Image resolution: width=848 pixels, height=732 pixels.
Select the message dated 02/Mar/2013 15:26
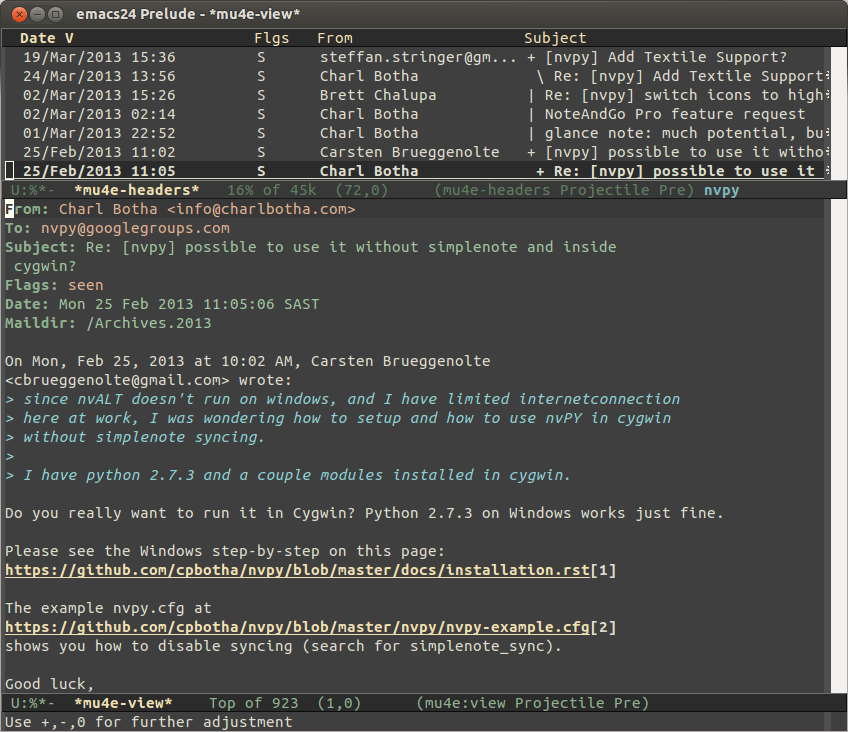pyautogui.click(x=100, y=95)
